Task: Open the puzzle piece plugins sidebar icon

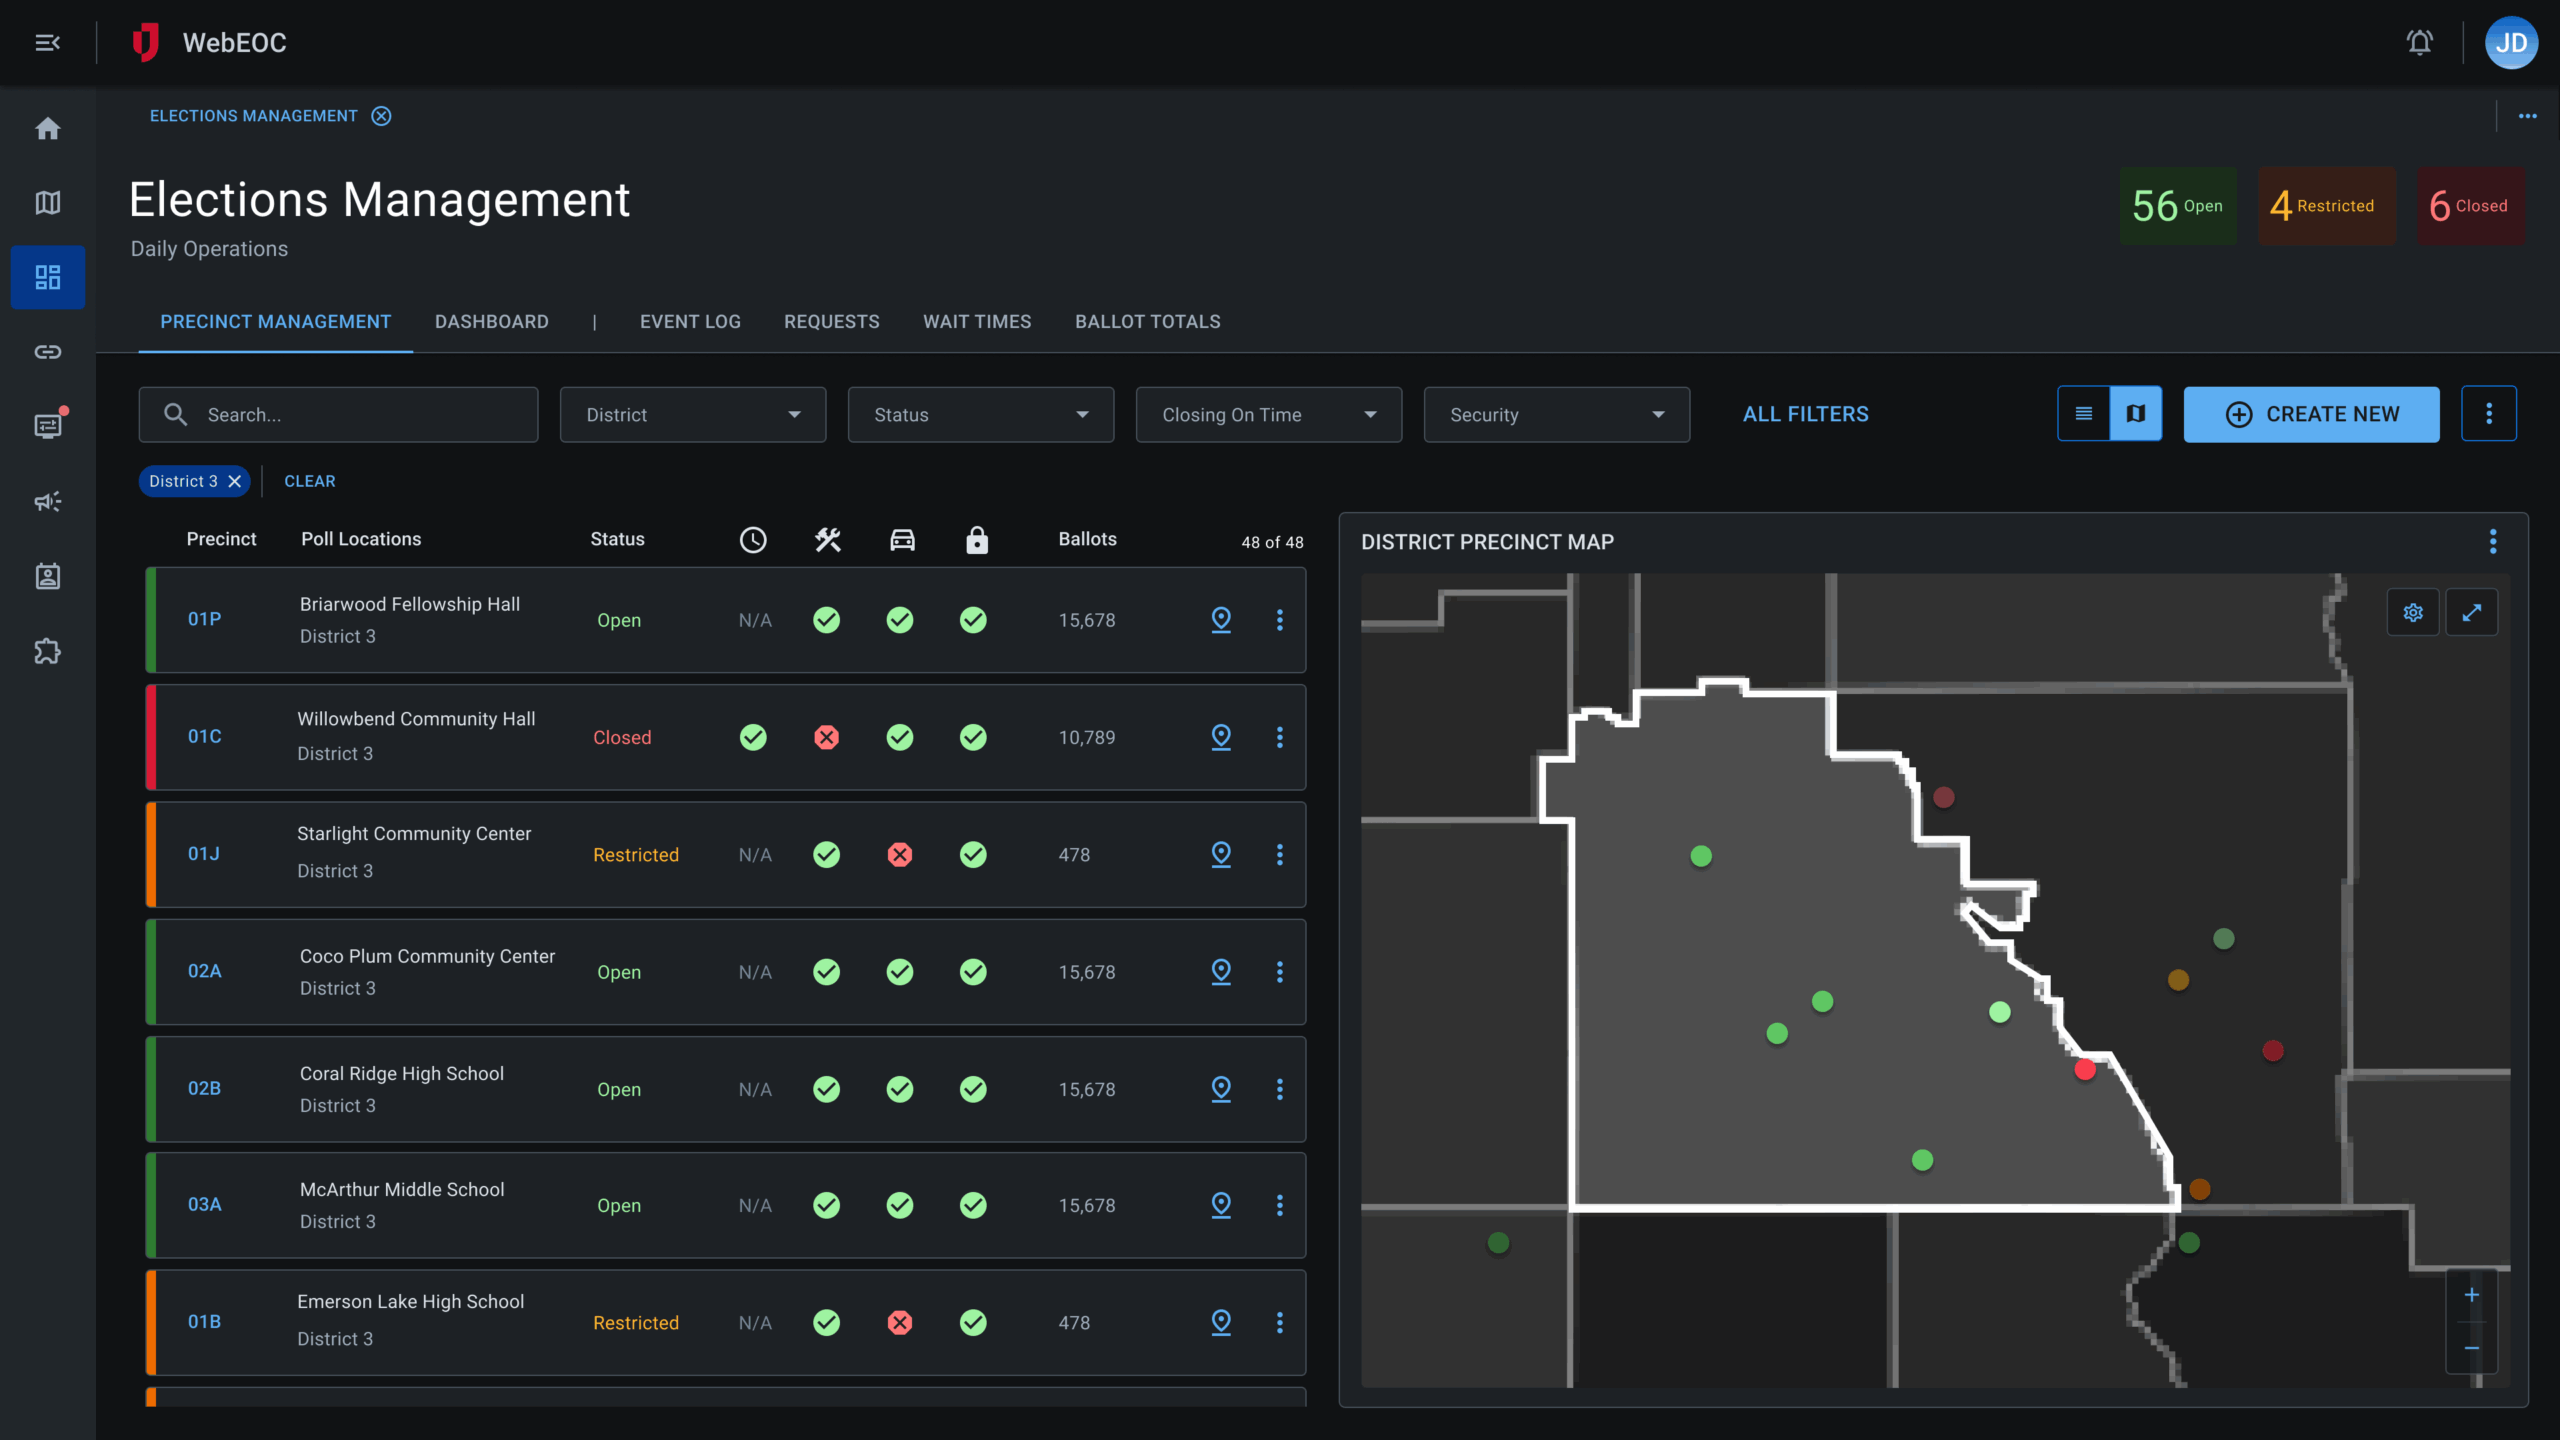Action: (48, 651)
